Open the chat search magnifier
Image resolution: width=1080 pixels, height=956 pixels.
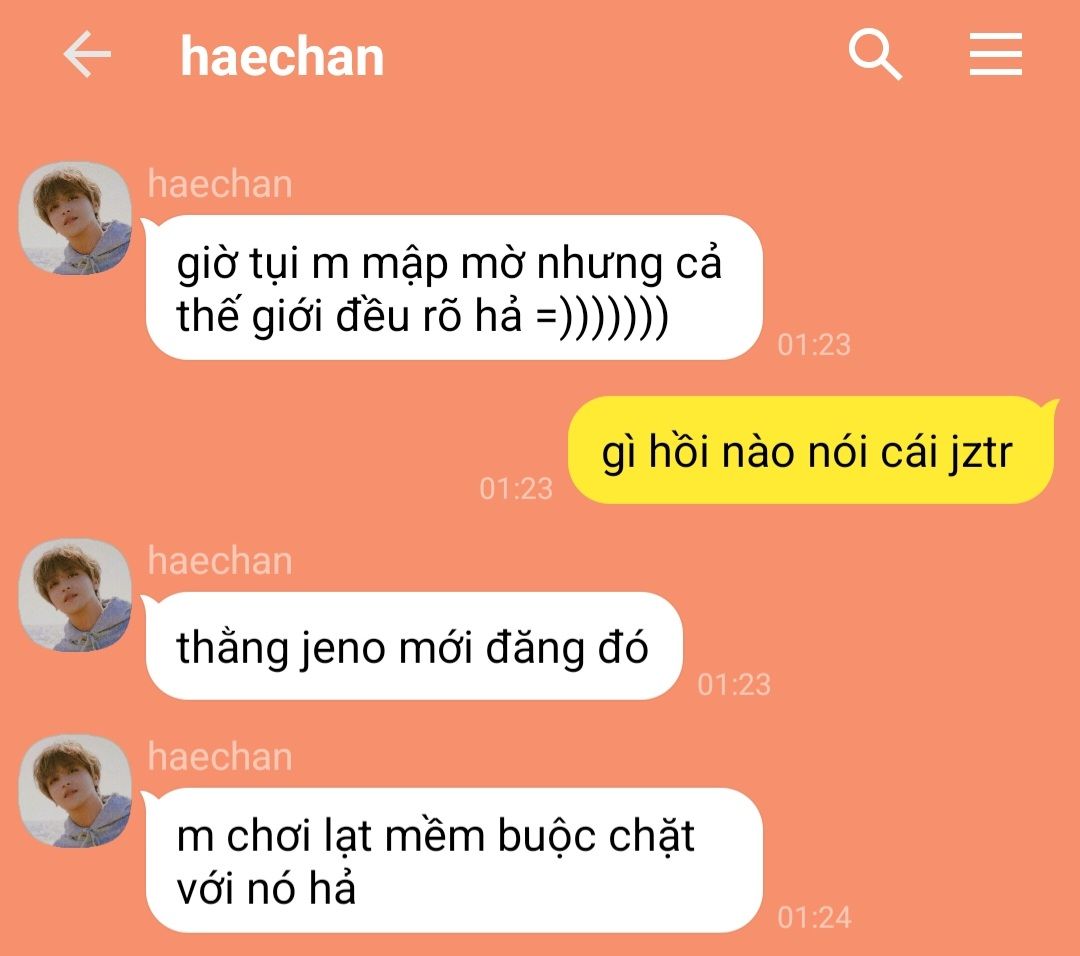click(875, 54)
